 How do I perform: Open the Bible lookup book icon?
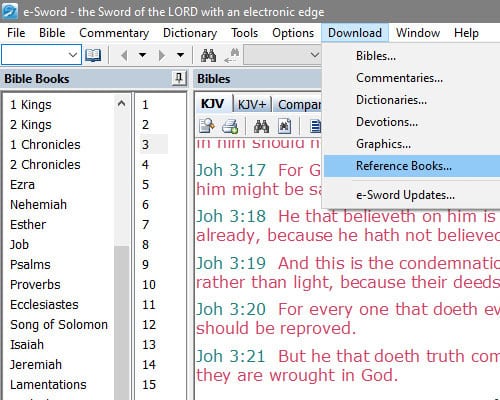point(93,55)
